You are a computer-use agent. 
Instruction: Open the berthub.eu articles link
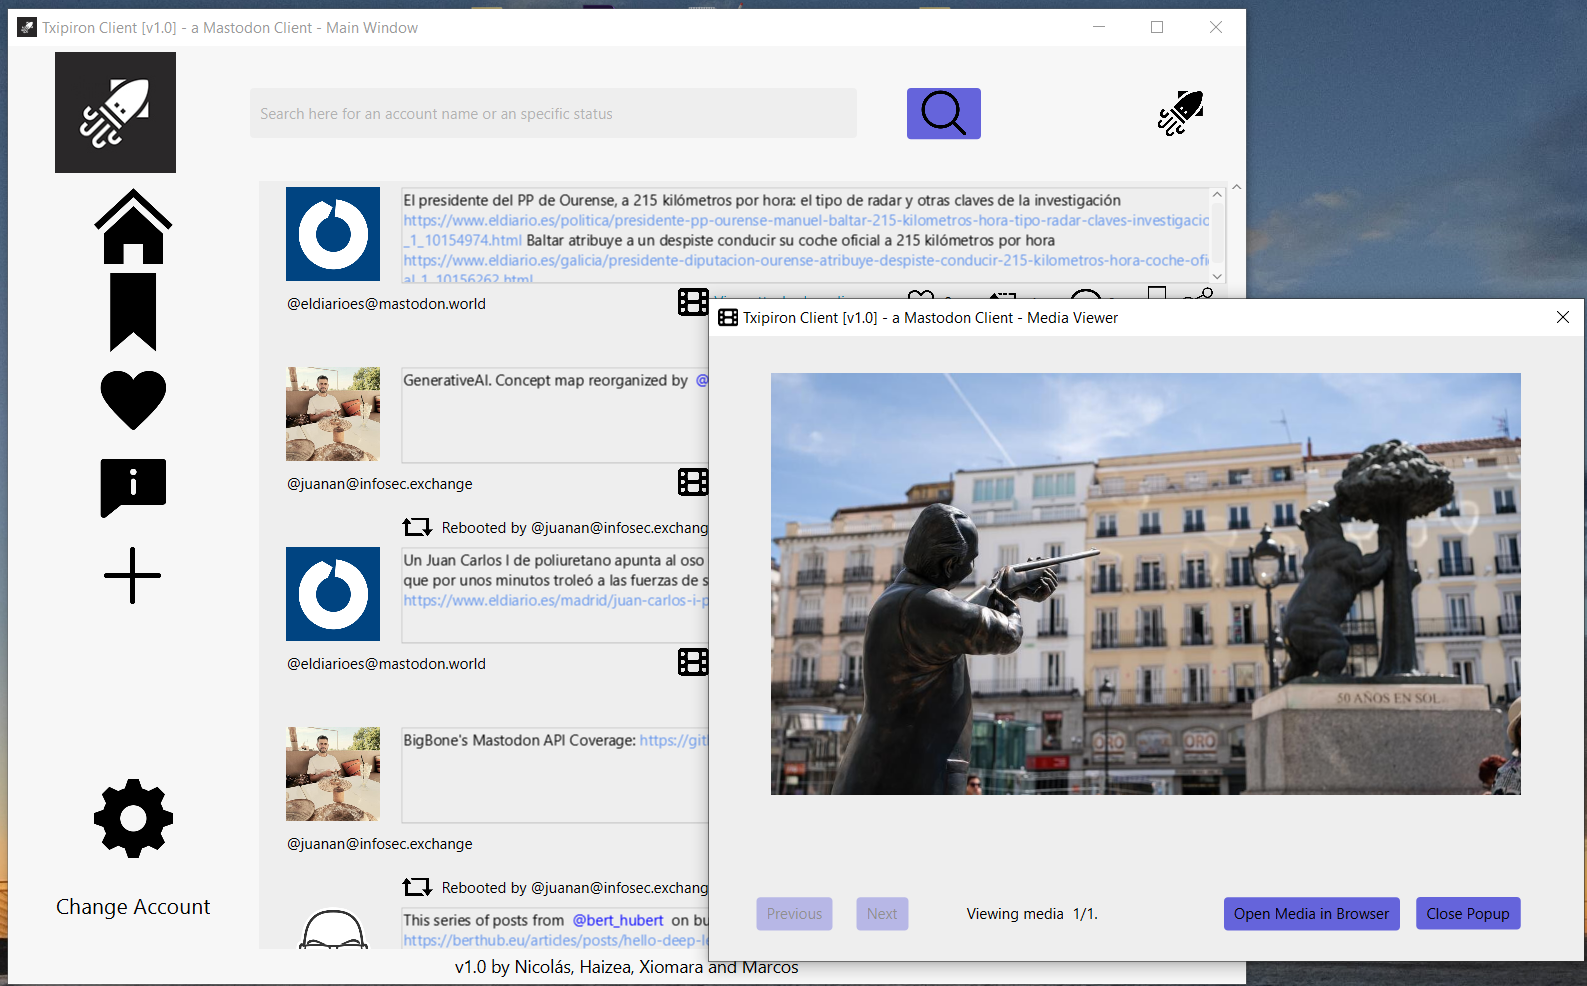[x=556, y=940]
